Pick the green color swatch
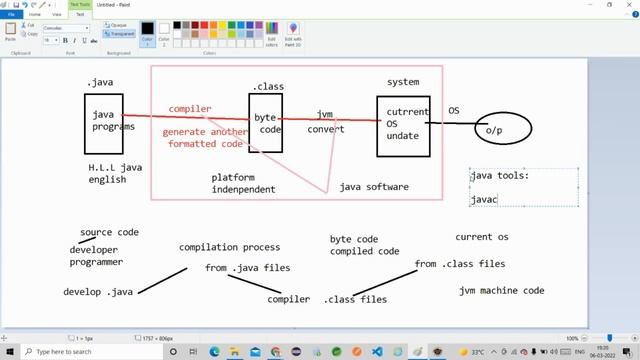 click(x=231, y=25)
